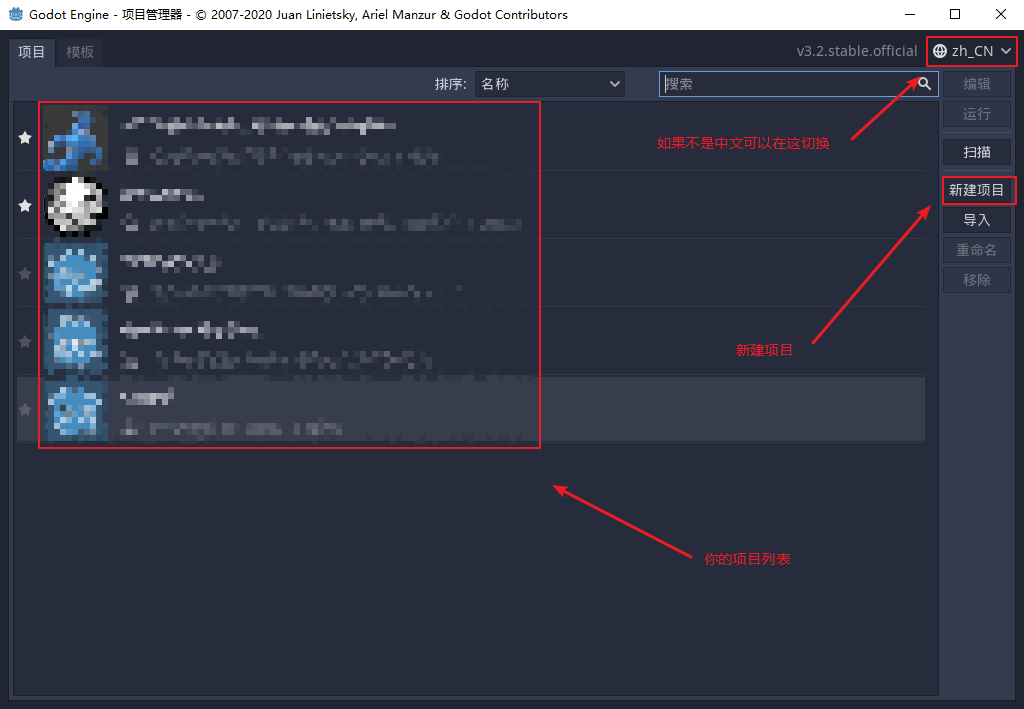Open Godot window icon in title bar
Viewport: 1024px width, 709px height.
point(16,14)
